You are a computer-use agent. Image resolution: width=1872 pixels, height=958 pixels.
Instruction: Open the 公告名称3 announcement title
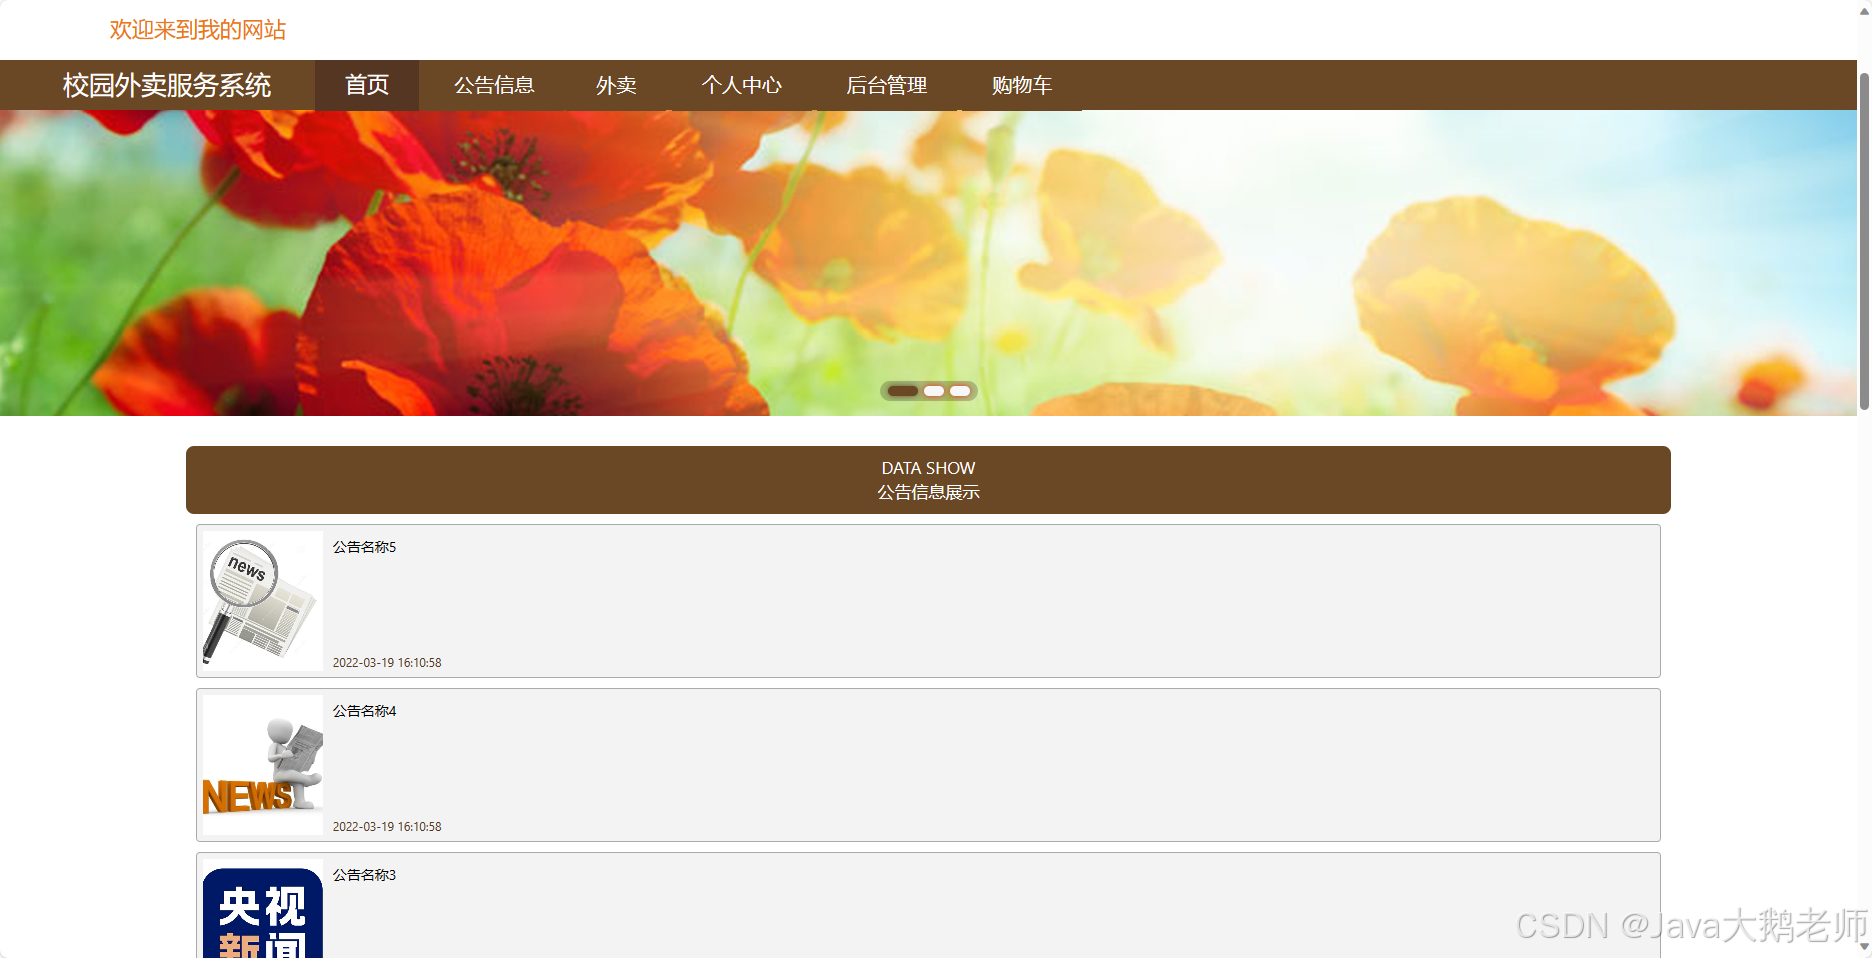(364, 875)
